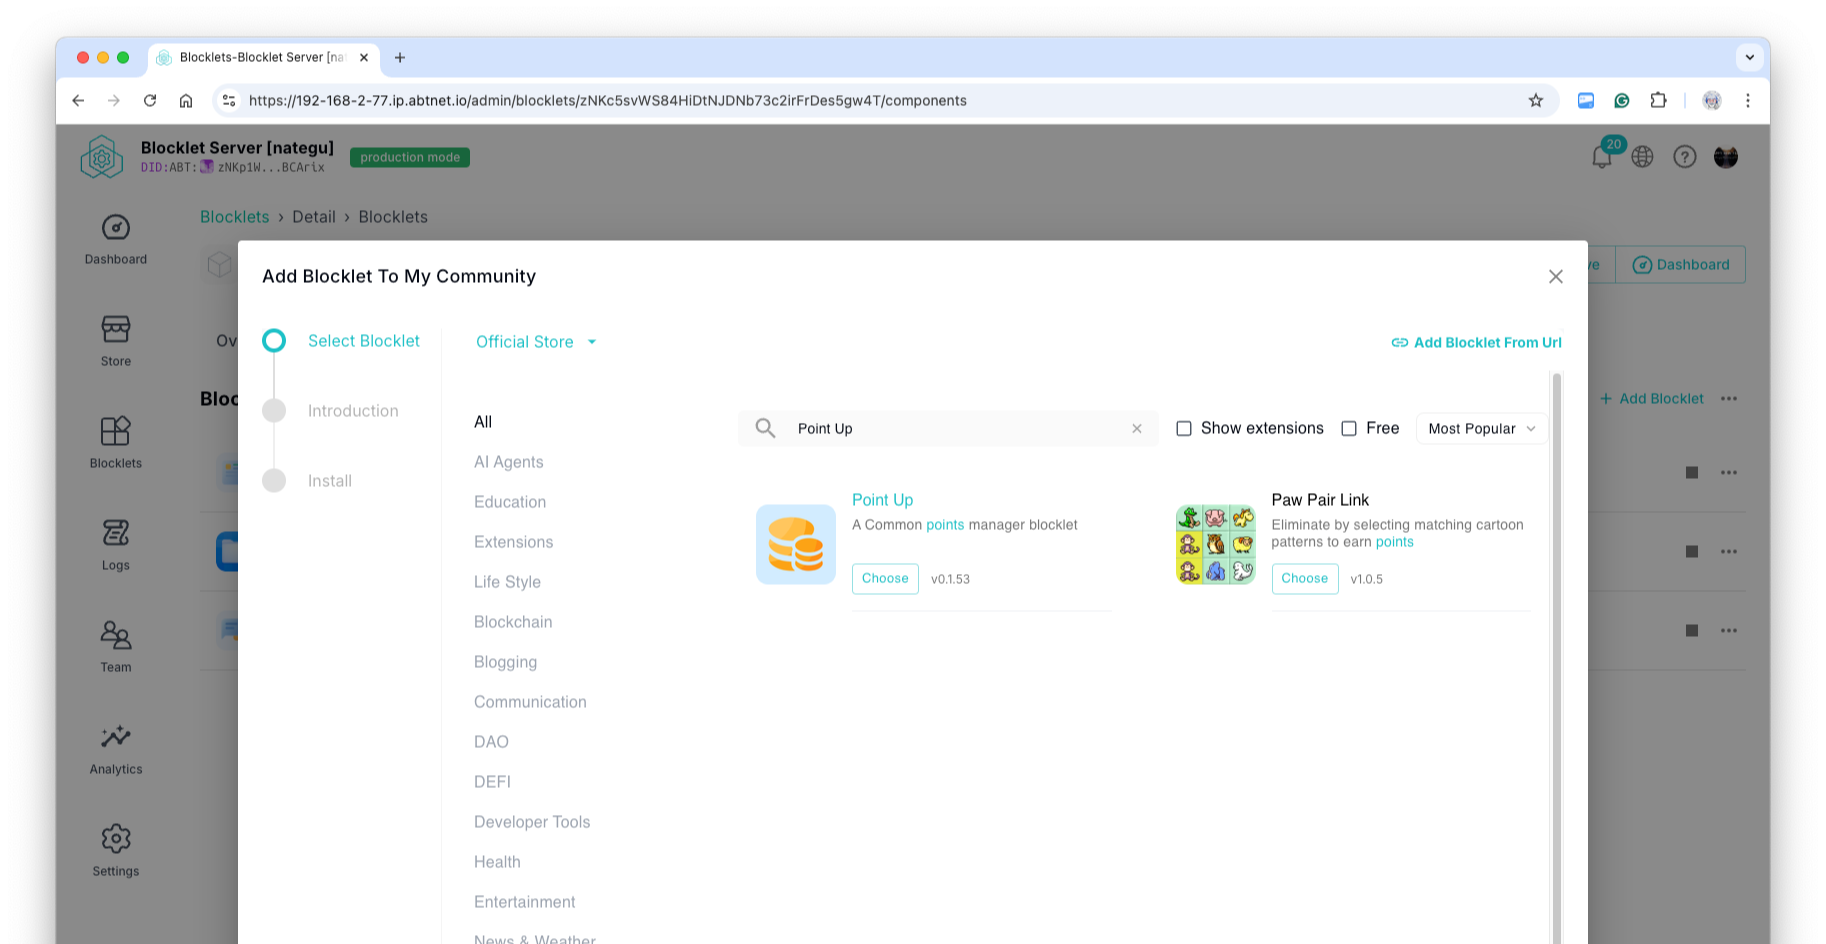Open the notifications bell
1826x944 pixels.
1601,157
